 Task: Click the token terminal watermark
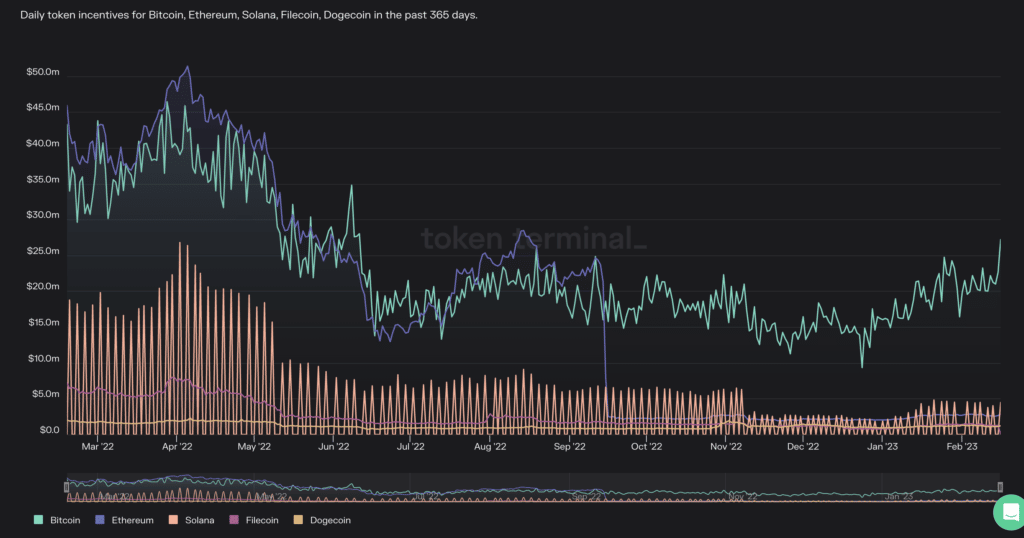(533, 239)
